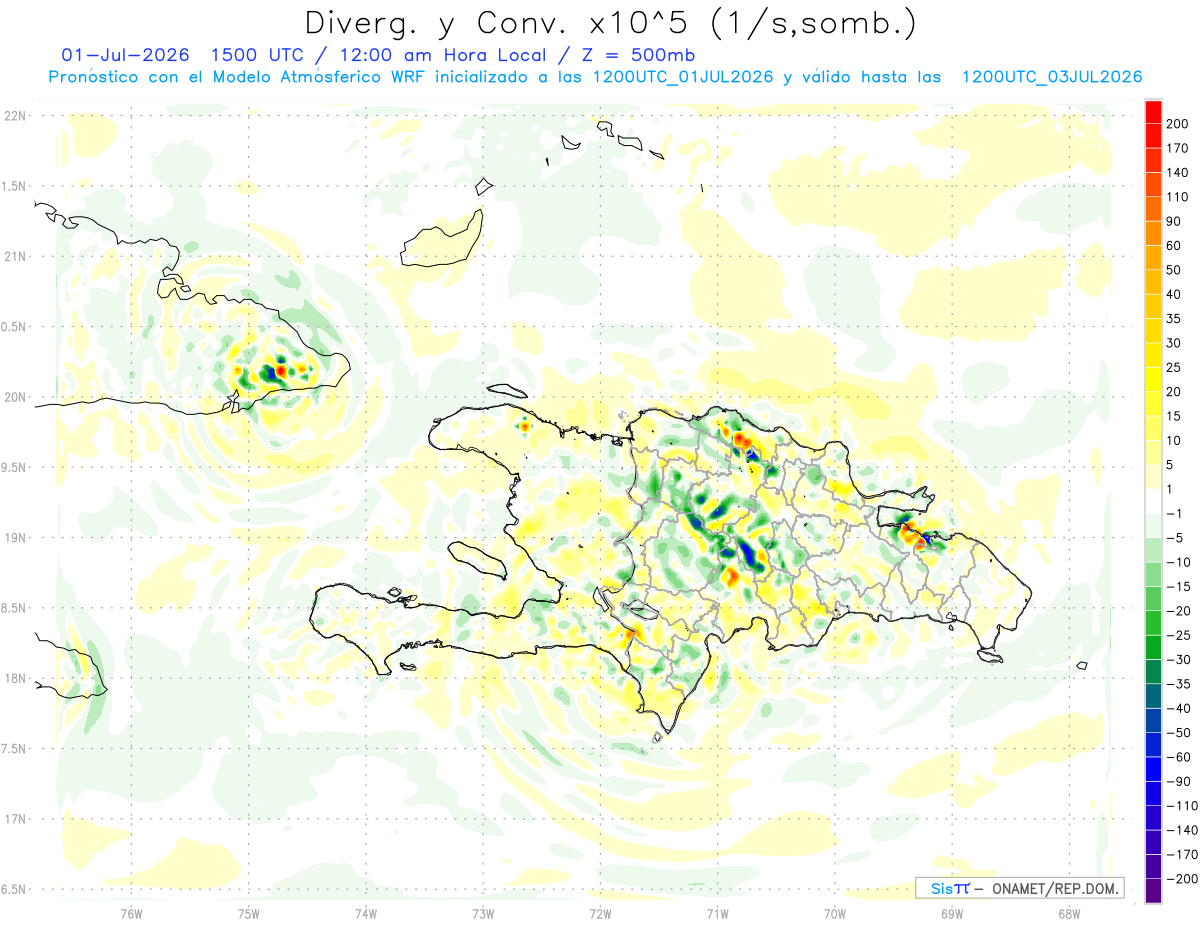Click the colorbar value '-200' at bottom
The width and height of the screenshot is (1200, 927).
tap(1180, 879)
